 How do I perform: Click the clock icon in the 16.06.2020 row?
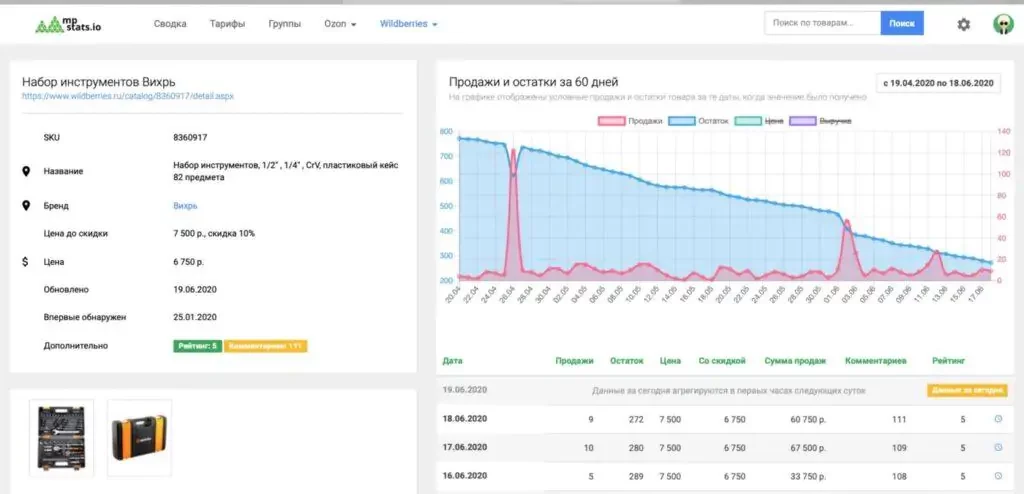coord(997,476)
